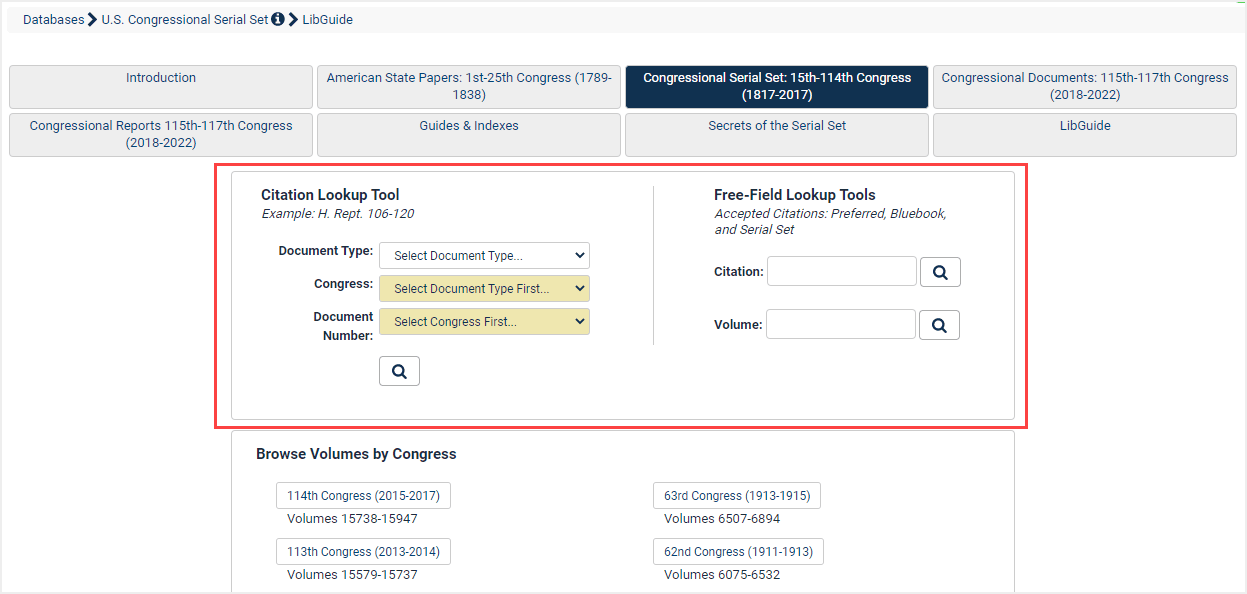Open the Congress selection dropdown

coord(484,288)
